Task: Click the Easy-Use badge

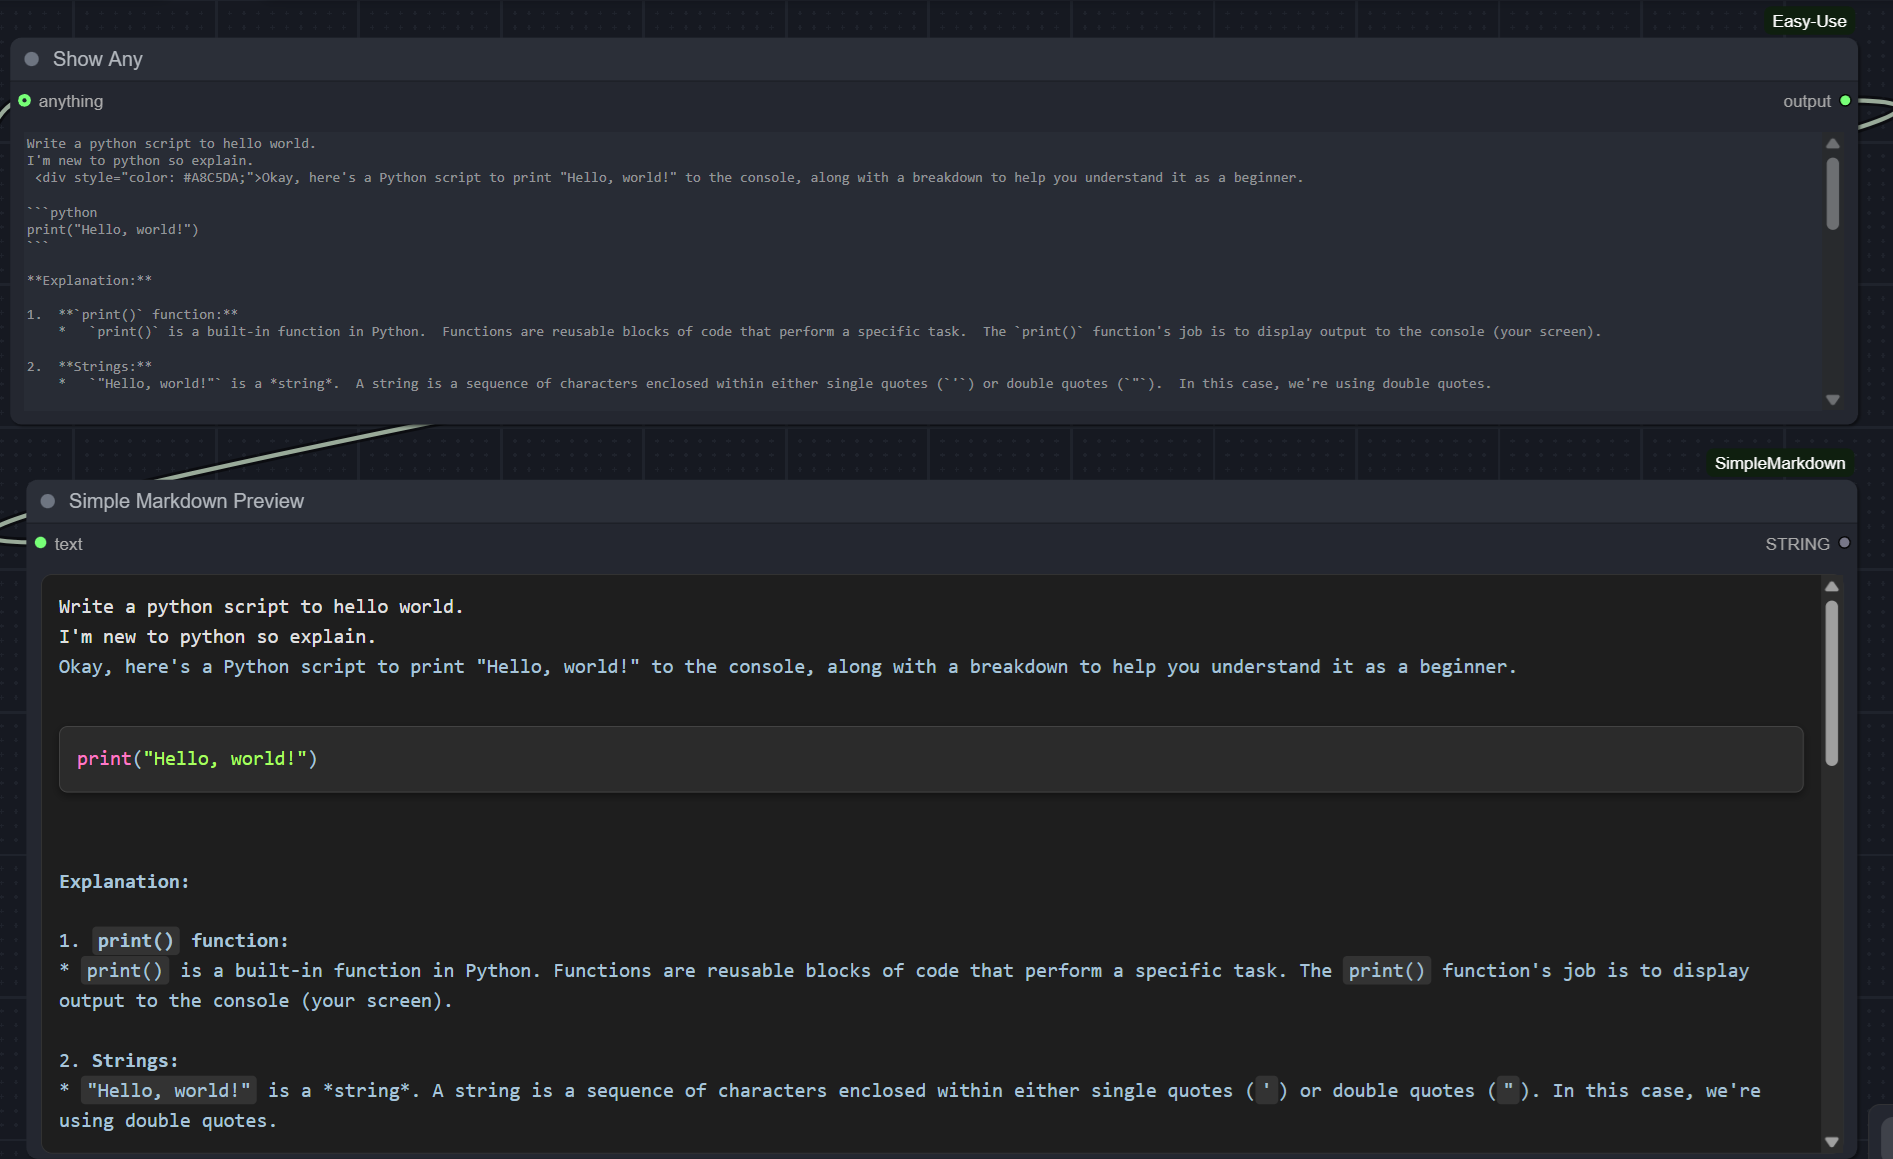Action: [1809, 21]
